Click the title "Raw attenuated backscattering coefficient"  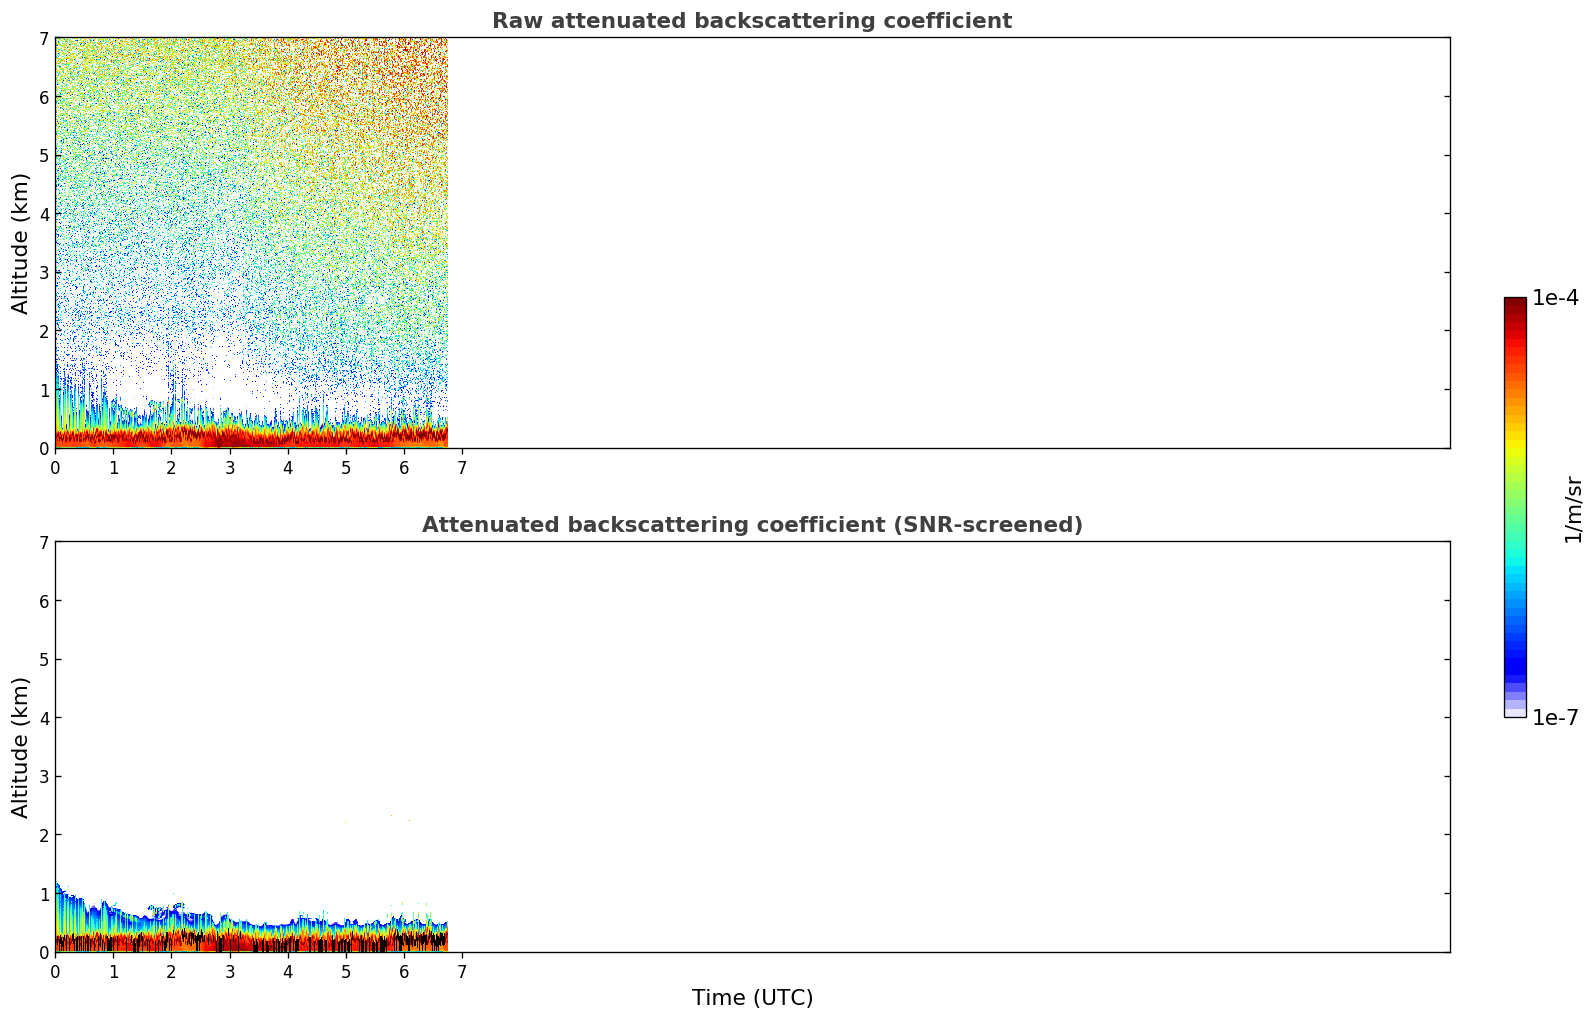tap(752, 21)
